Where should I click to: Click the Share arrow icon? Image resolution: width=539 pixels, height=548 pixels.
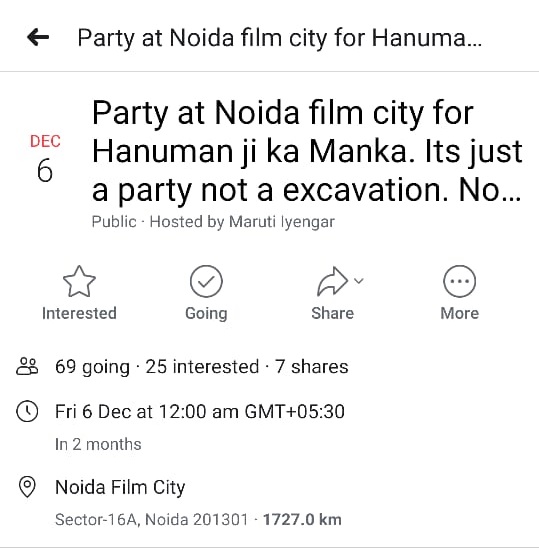332,281
